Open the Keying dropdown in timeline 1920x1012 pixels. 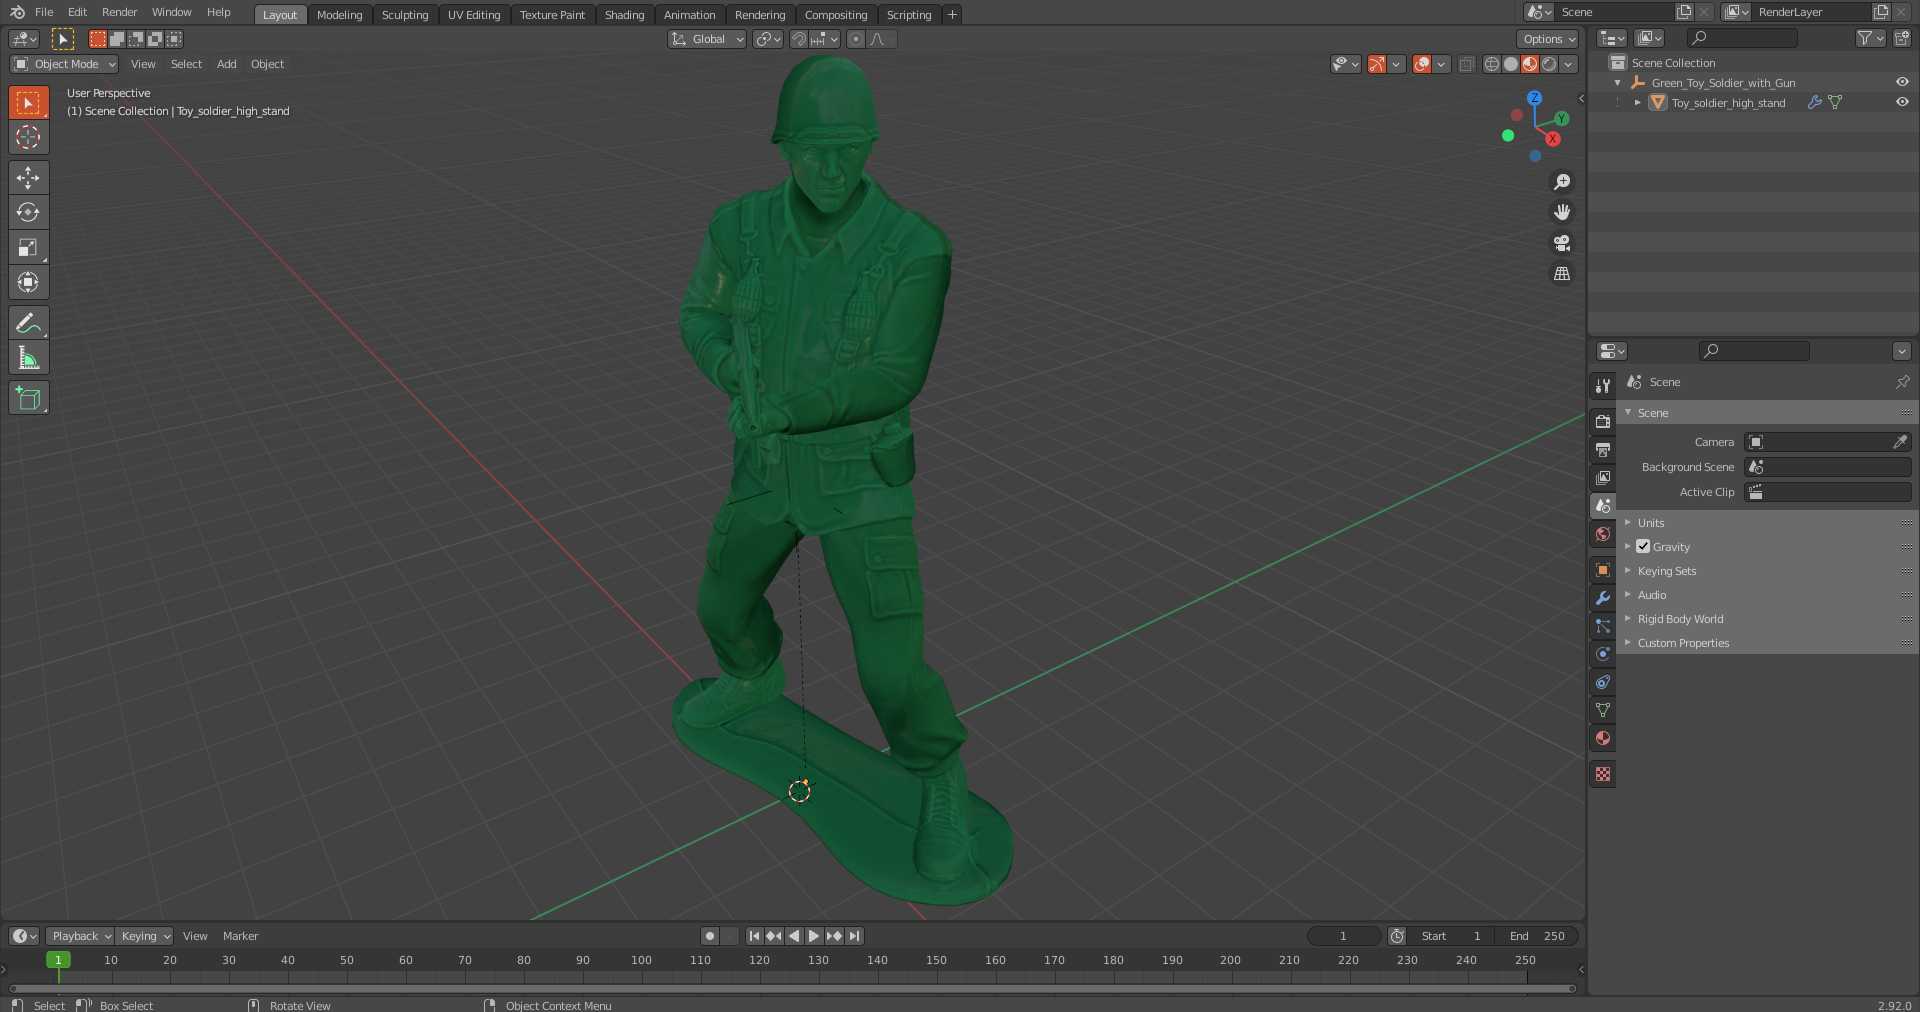point(145,936)
